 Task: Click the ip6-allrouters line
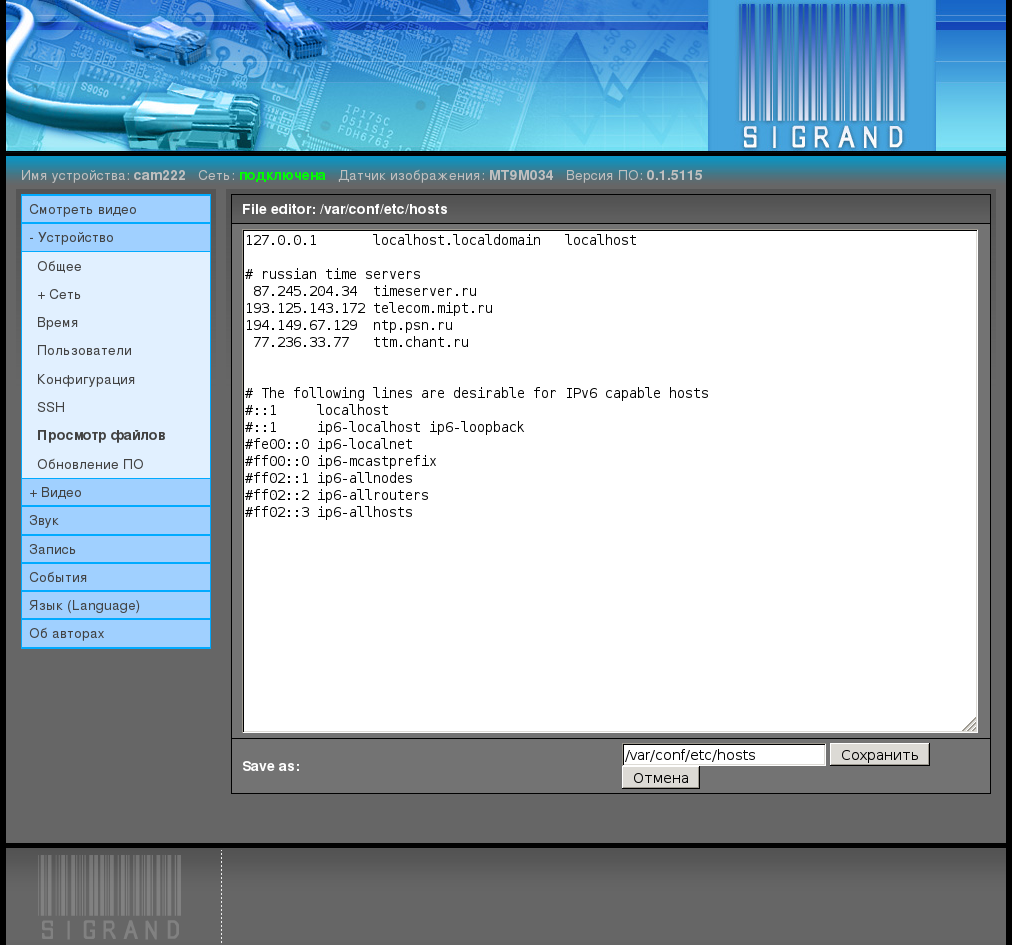tap(337, 495)
